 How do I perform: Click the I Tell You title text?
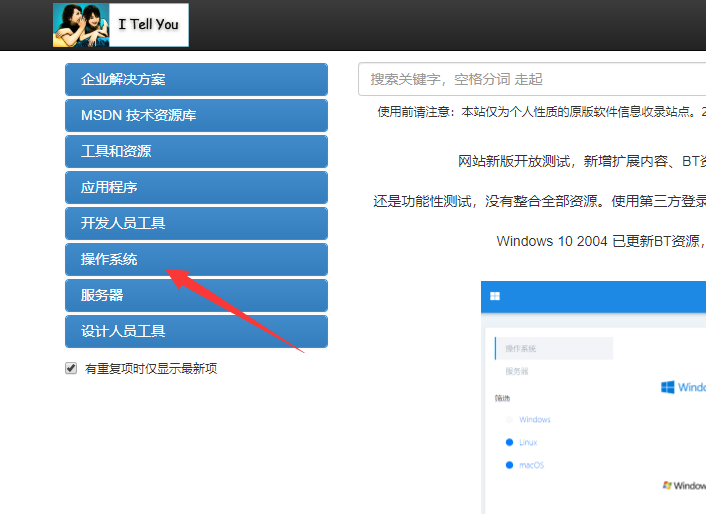pyautogui.click(x=148, y=24)
